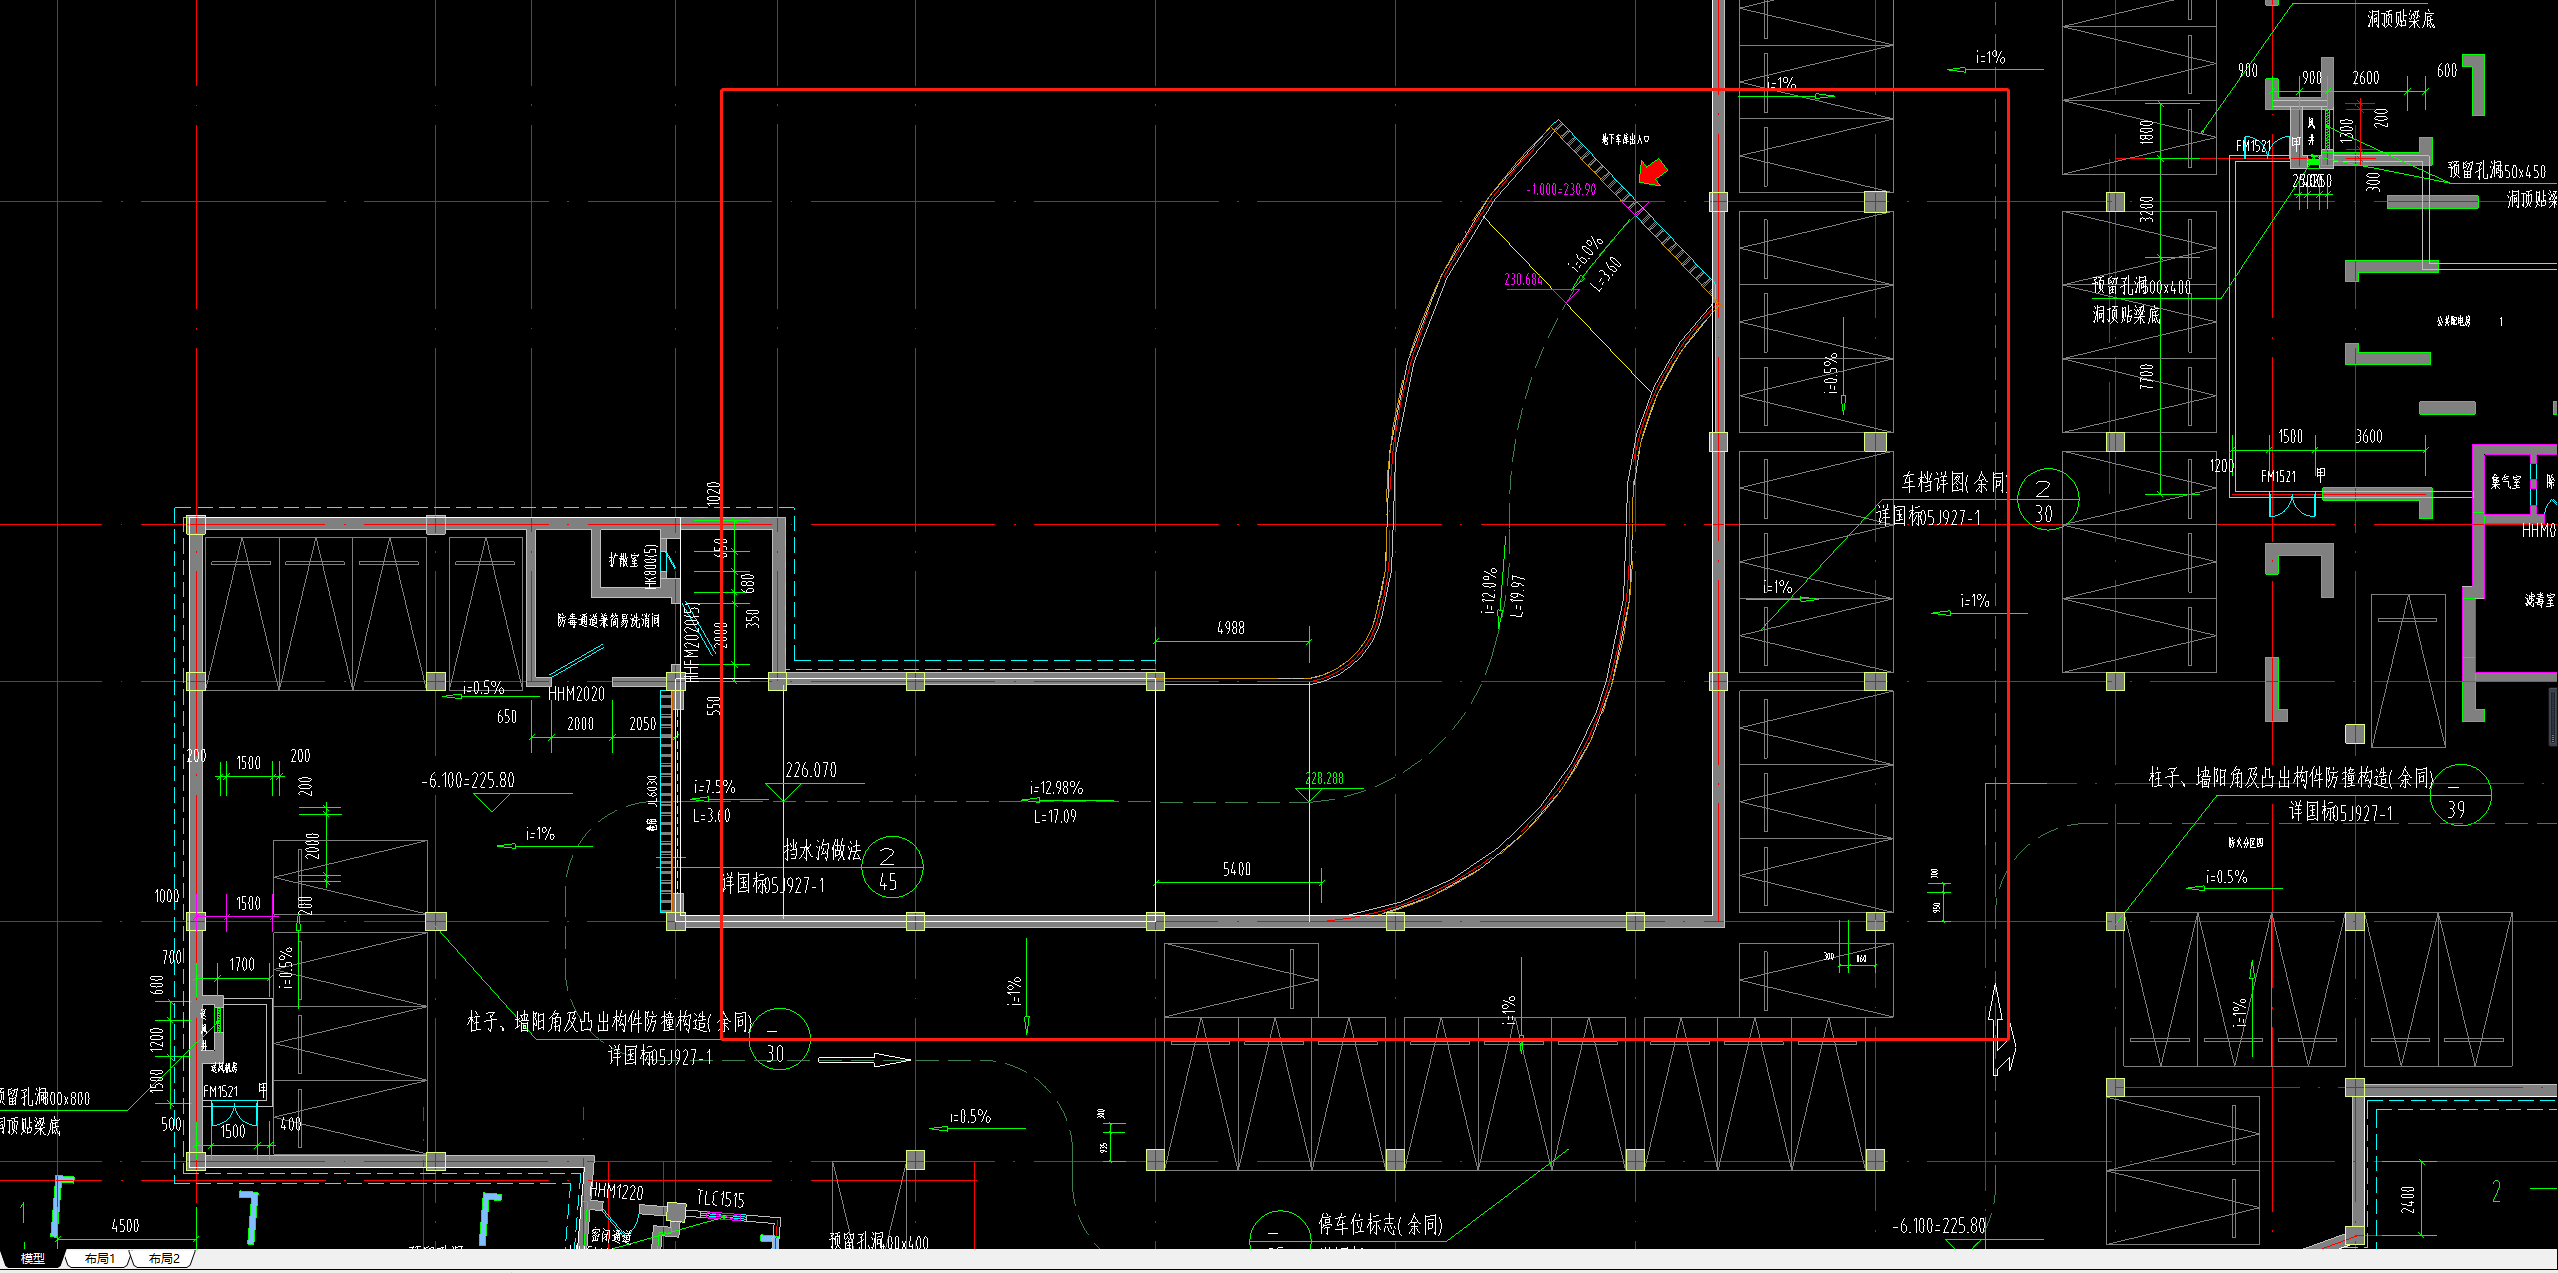Screen dimensions: 2558x1273
Task: Open the 布局2 layout tab
Action: pos(163,1258)
